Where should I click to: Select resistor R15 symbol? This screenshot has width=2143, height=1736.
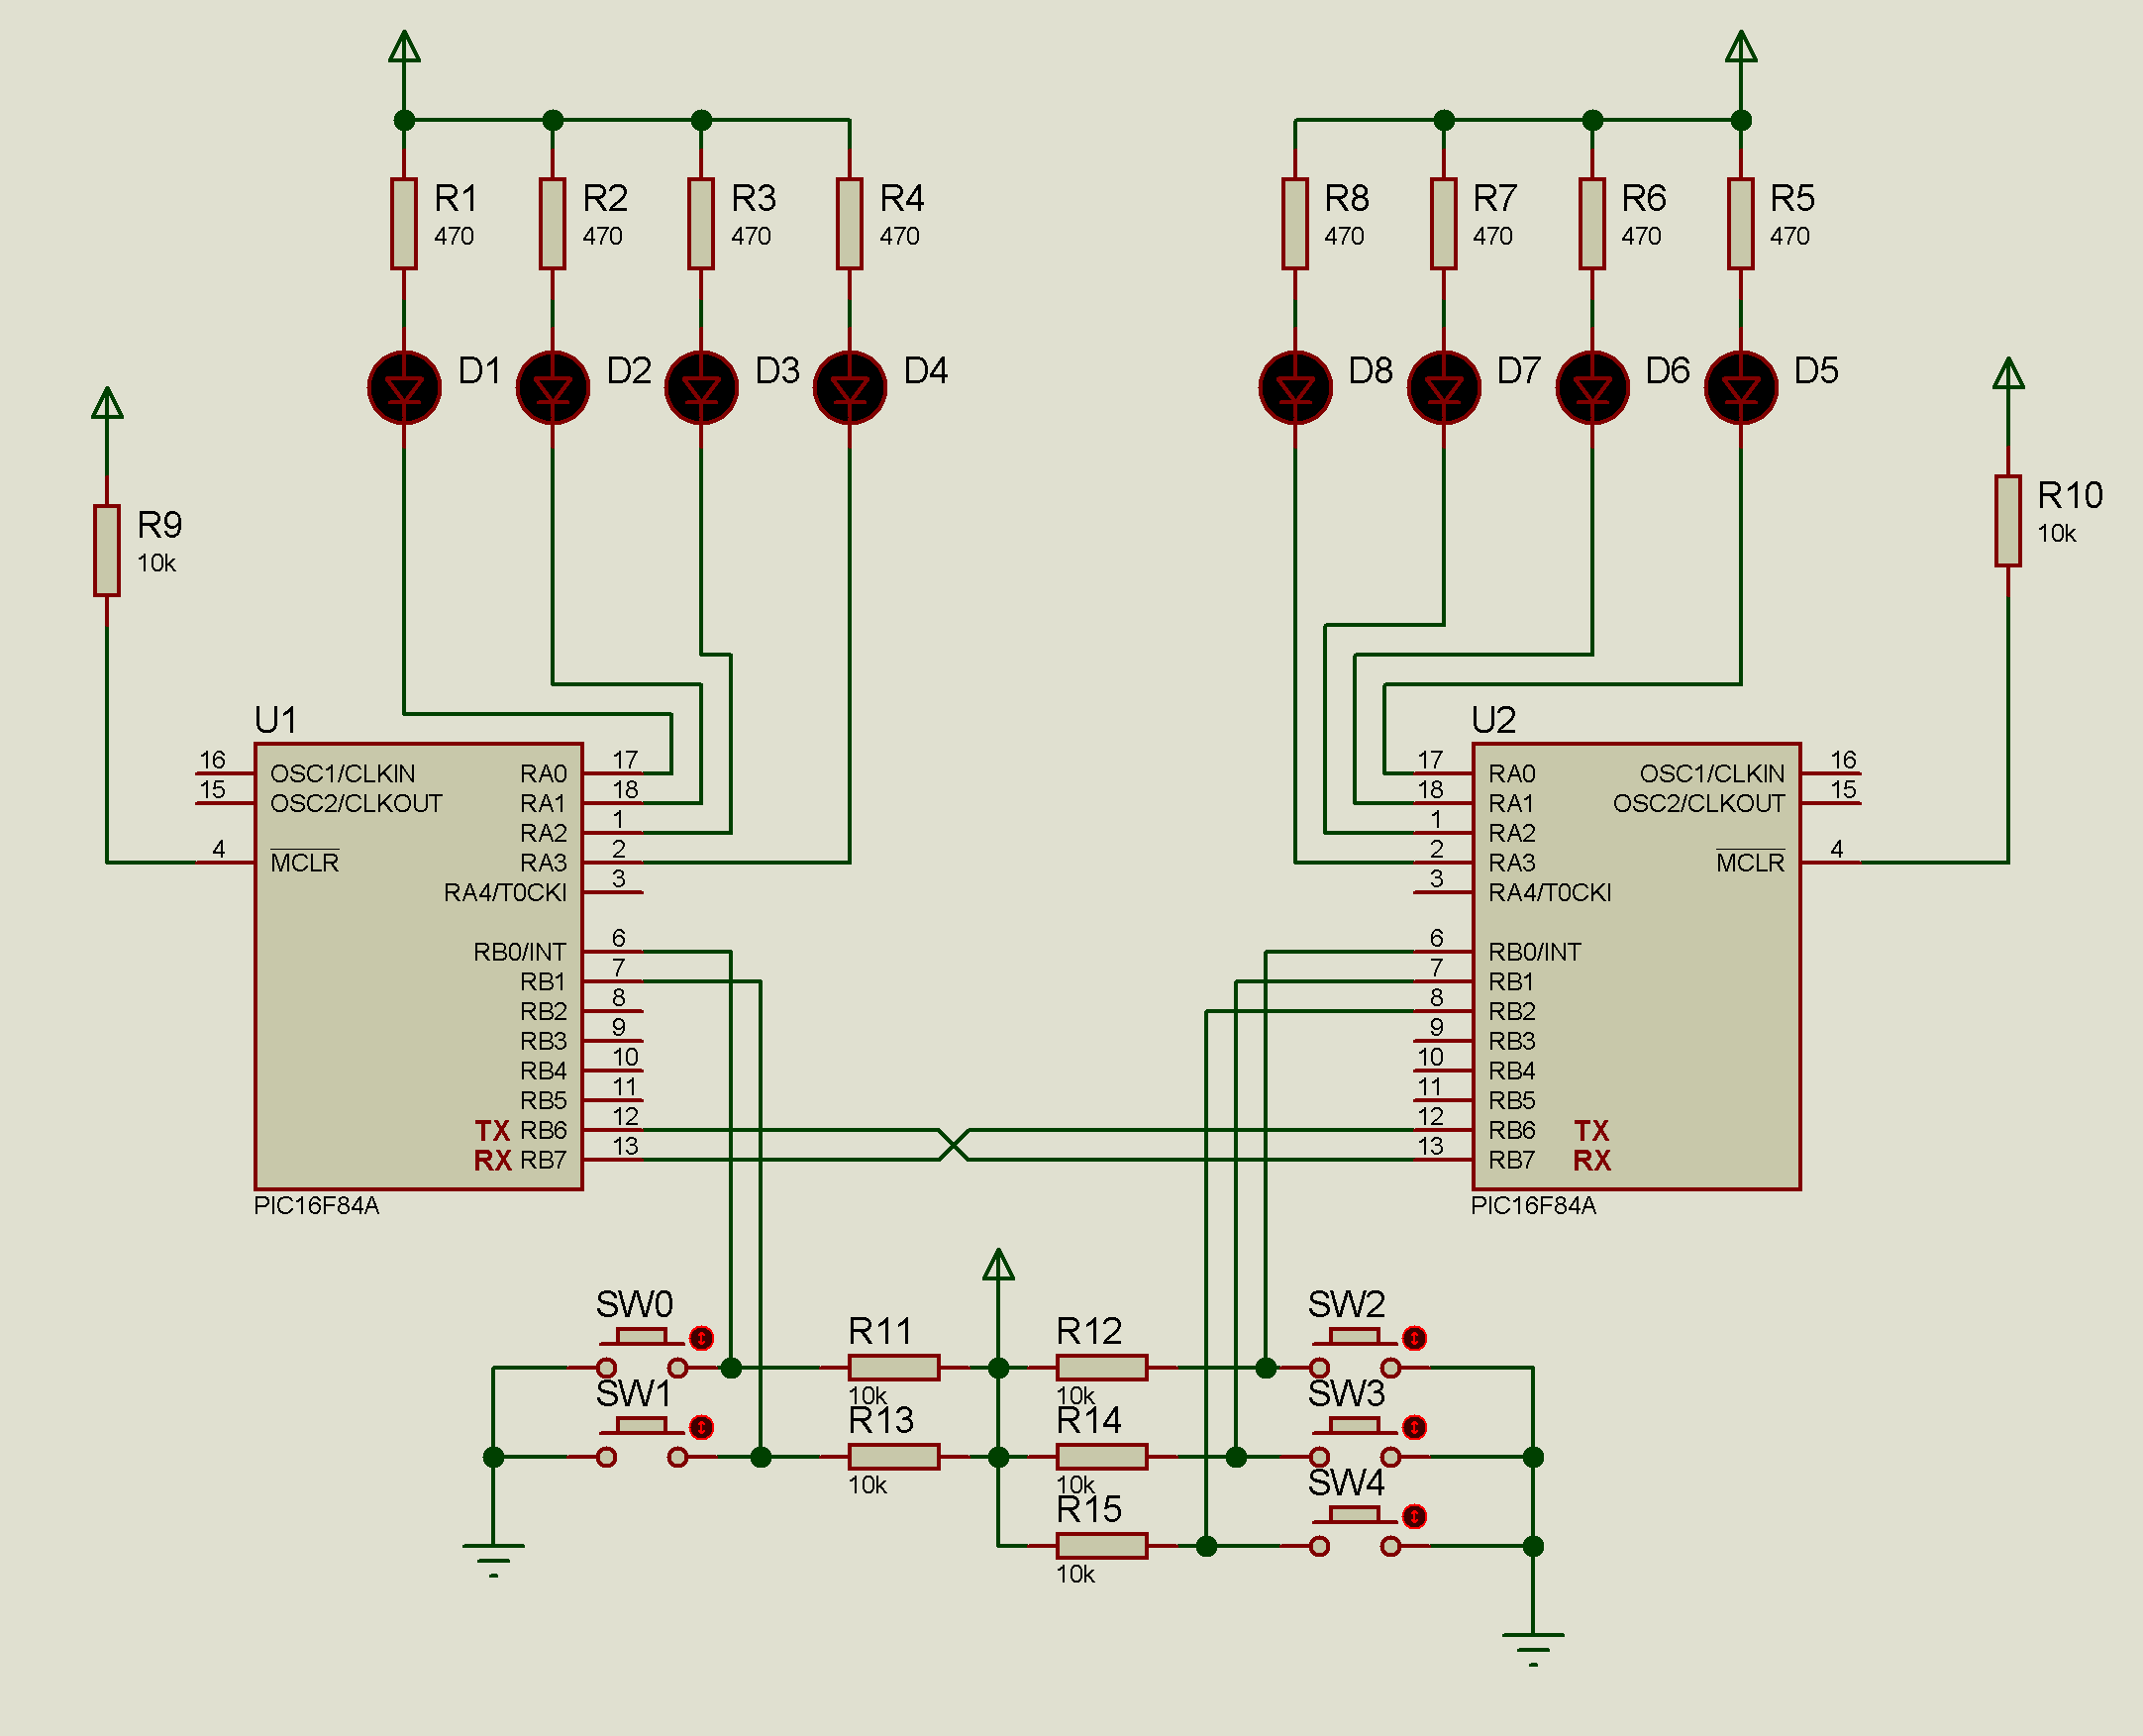pos(1102,1545)
